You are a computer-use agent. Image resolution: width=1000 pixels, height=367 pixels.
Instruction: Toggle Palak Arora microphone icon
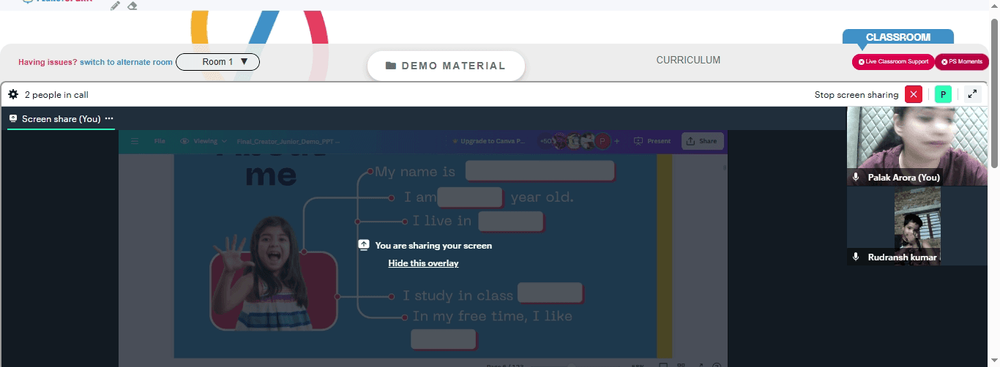856,177
